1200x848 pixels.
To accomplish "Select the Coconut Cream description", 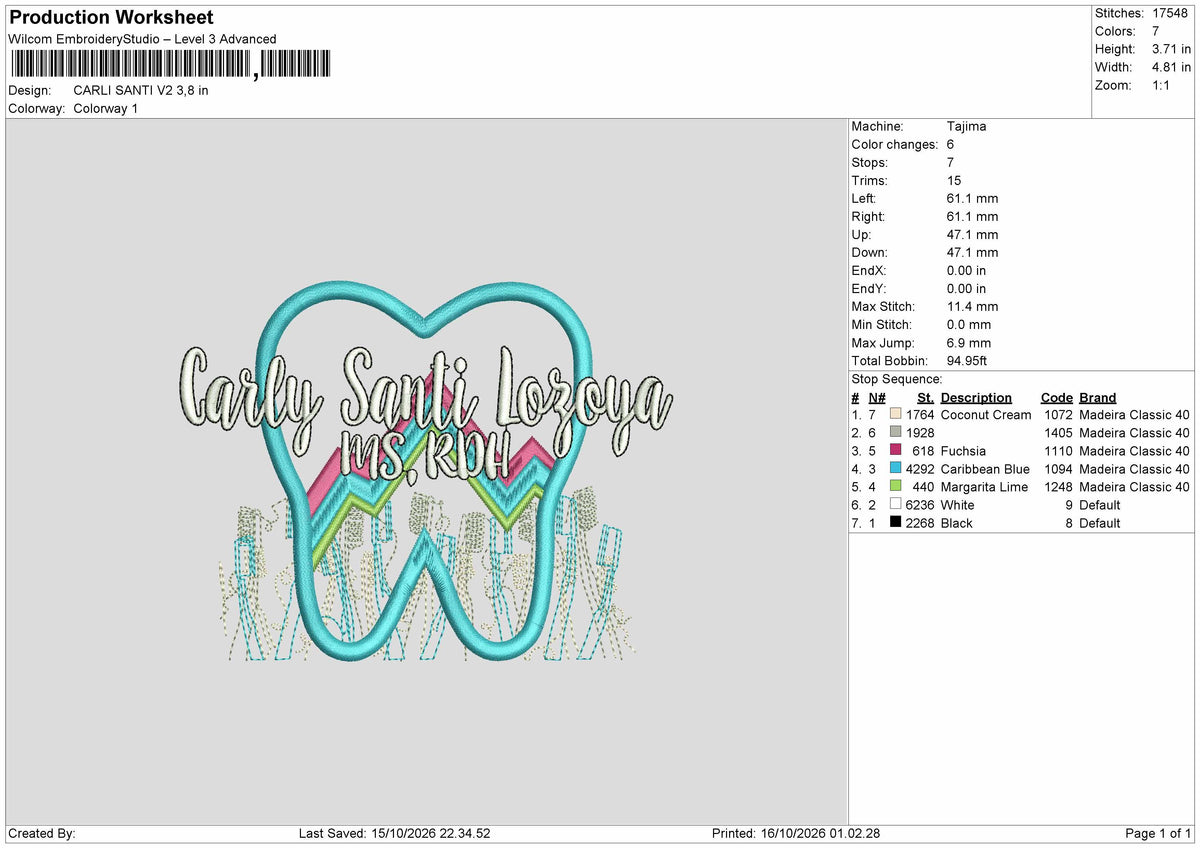I will [x=986, y=414].
